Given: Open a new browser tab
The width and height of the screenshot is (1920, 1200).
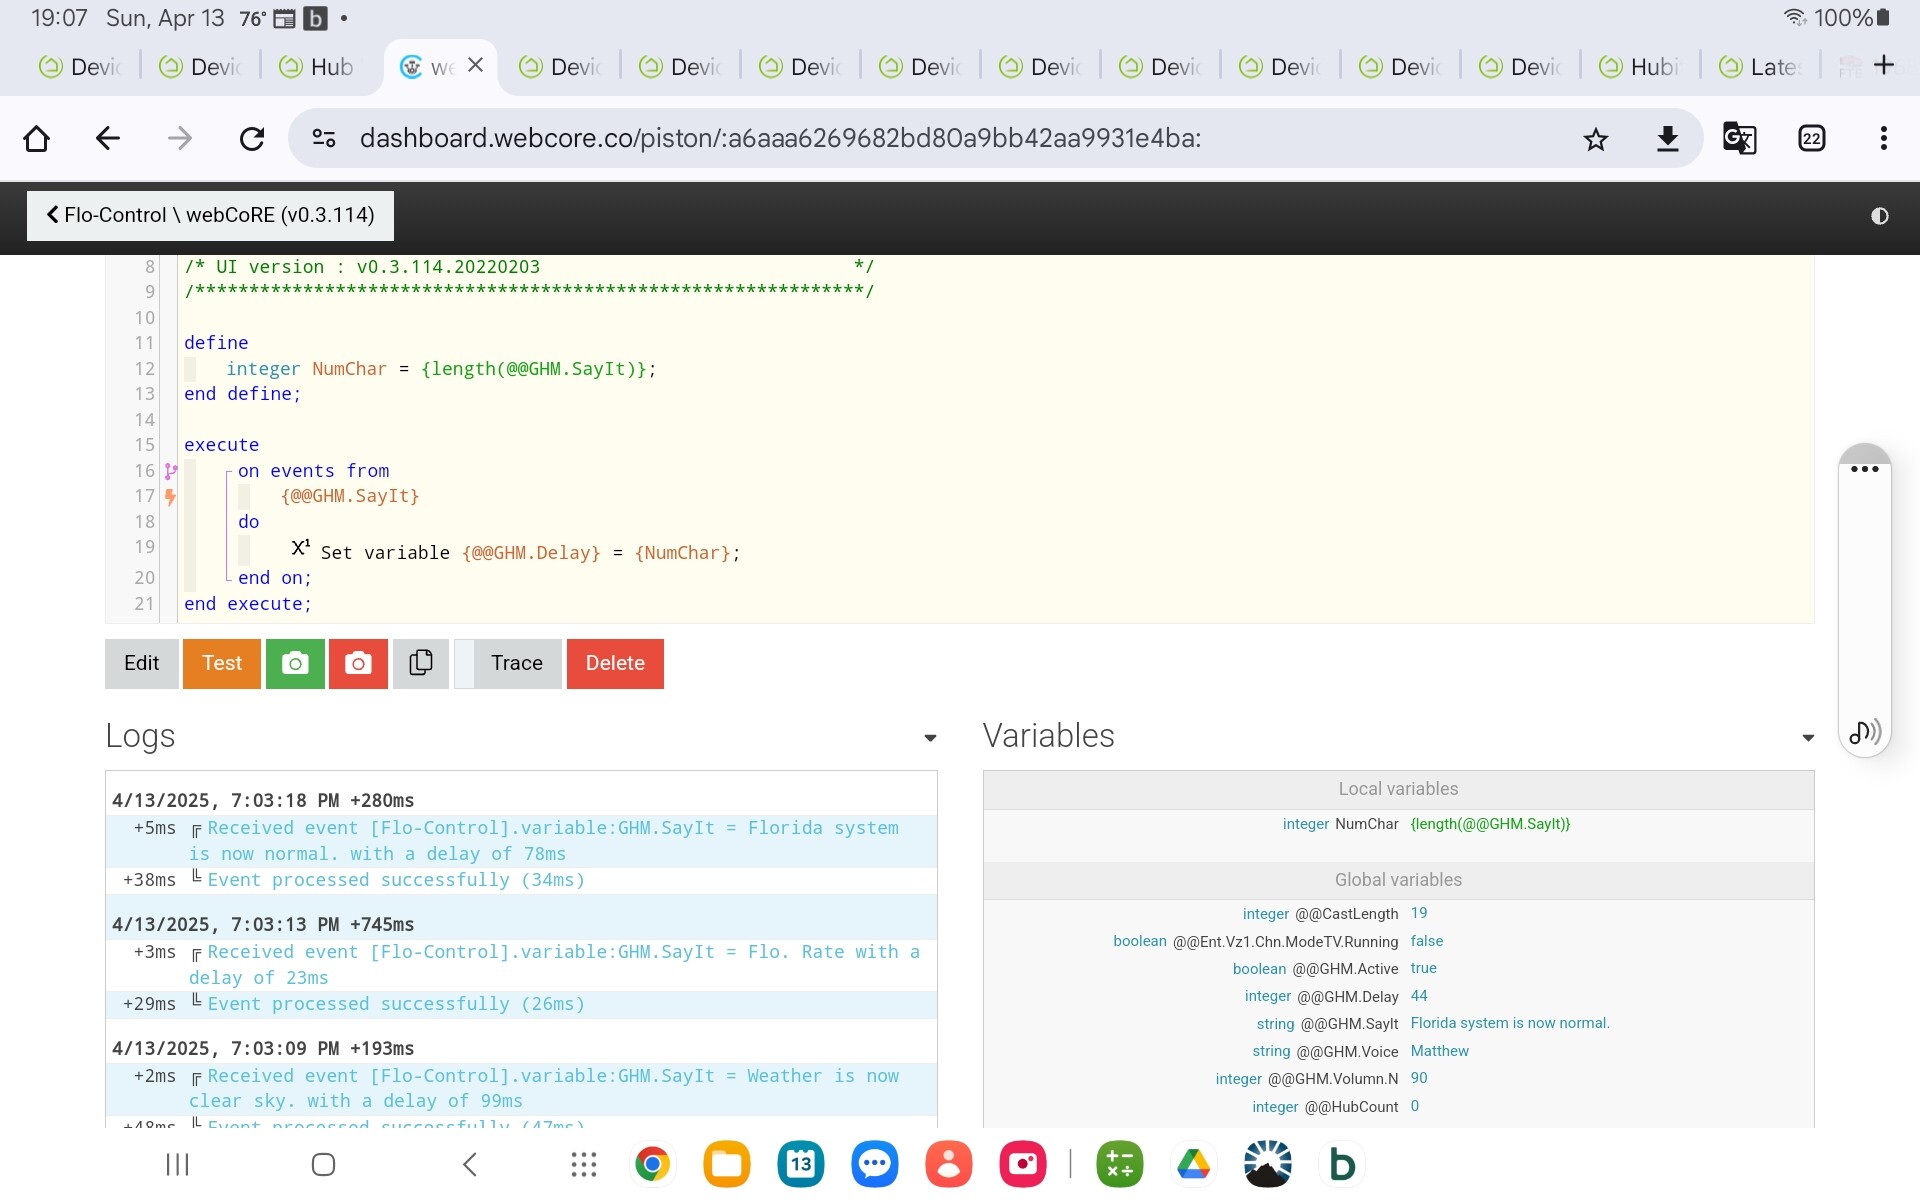Looking at the screenshot, I should [1884, 65].
